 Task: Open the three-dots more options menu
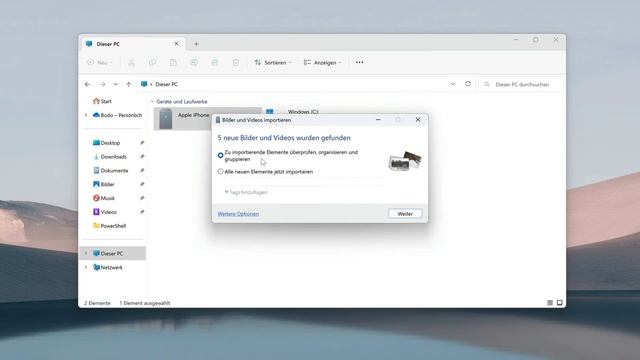(359, 62)
